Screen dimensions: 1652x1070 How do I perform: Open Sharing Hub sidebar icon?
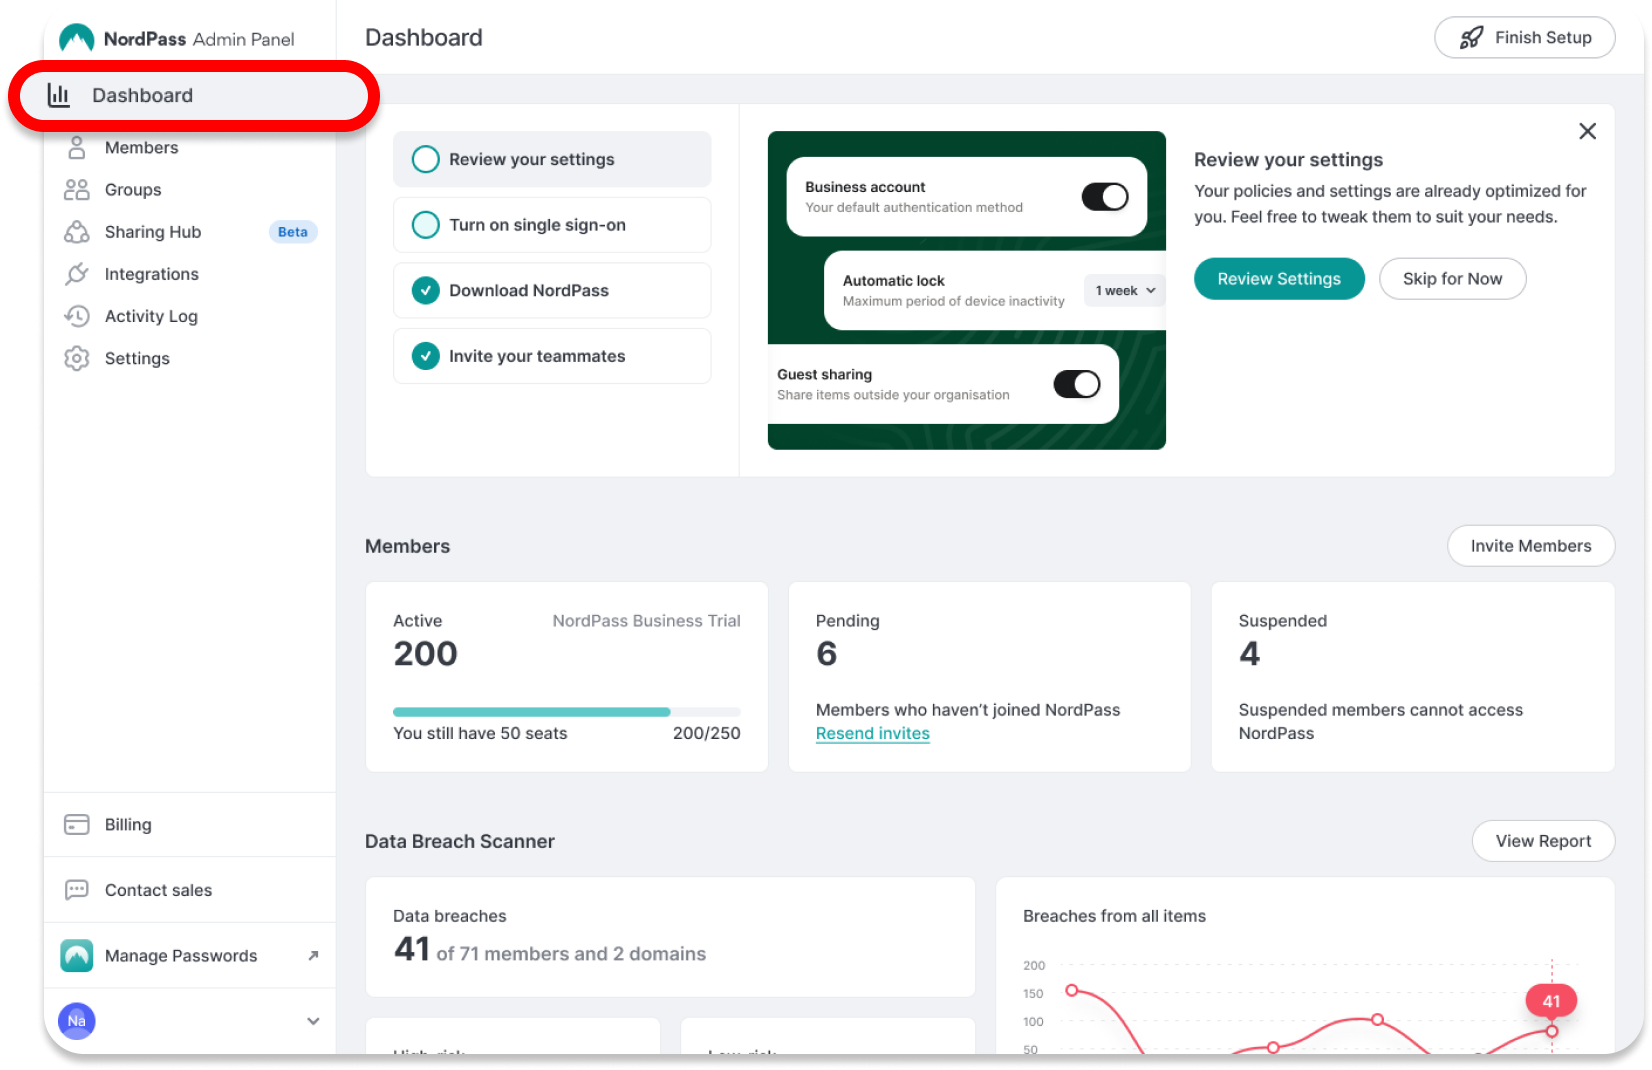click(x=77, y=232)
